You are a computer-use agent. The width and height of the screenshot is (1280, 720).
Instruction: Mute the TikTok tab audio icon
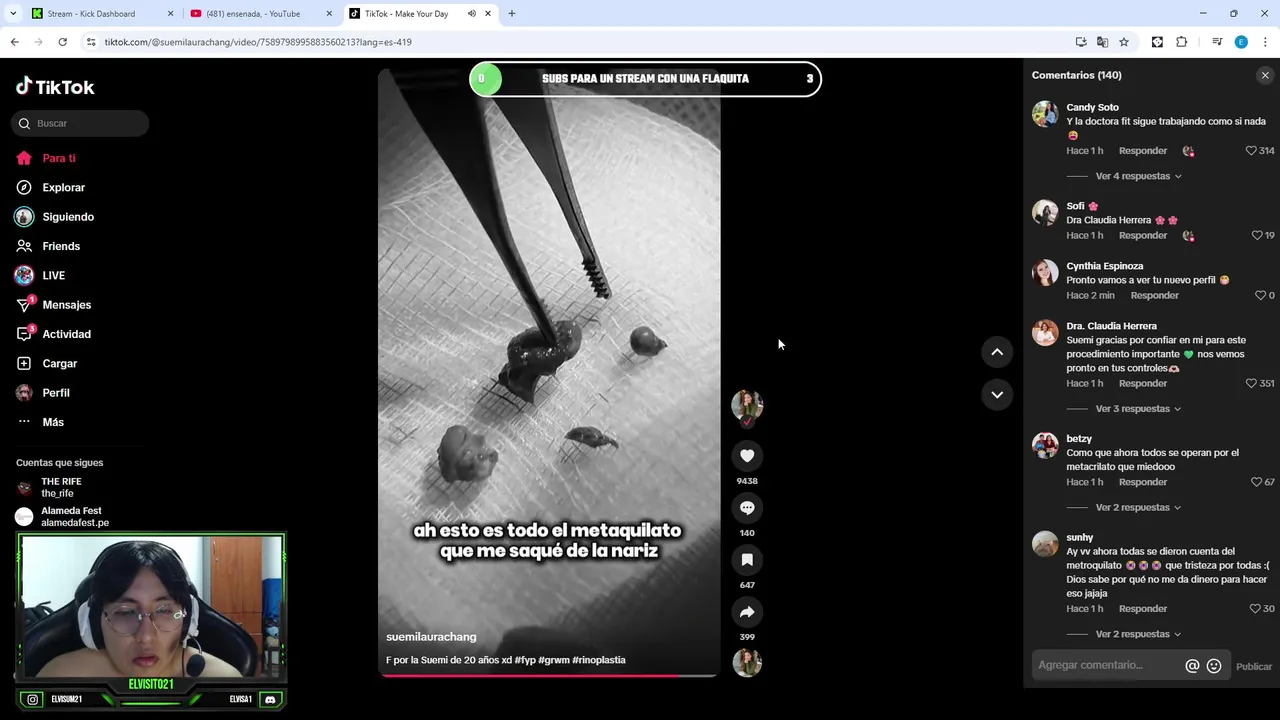coord(471,14)
